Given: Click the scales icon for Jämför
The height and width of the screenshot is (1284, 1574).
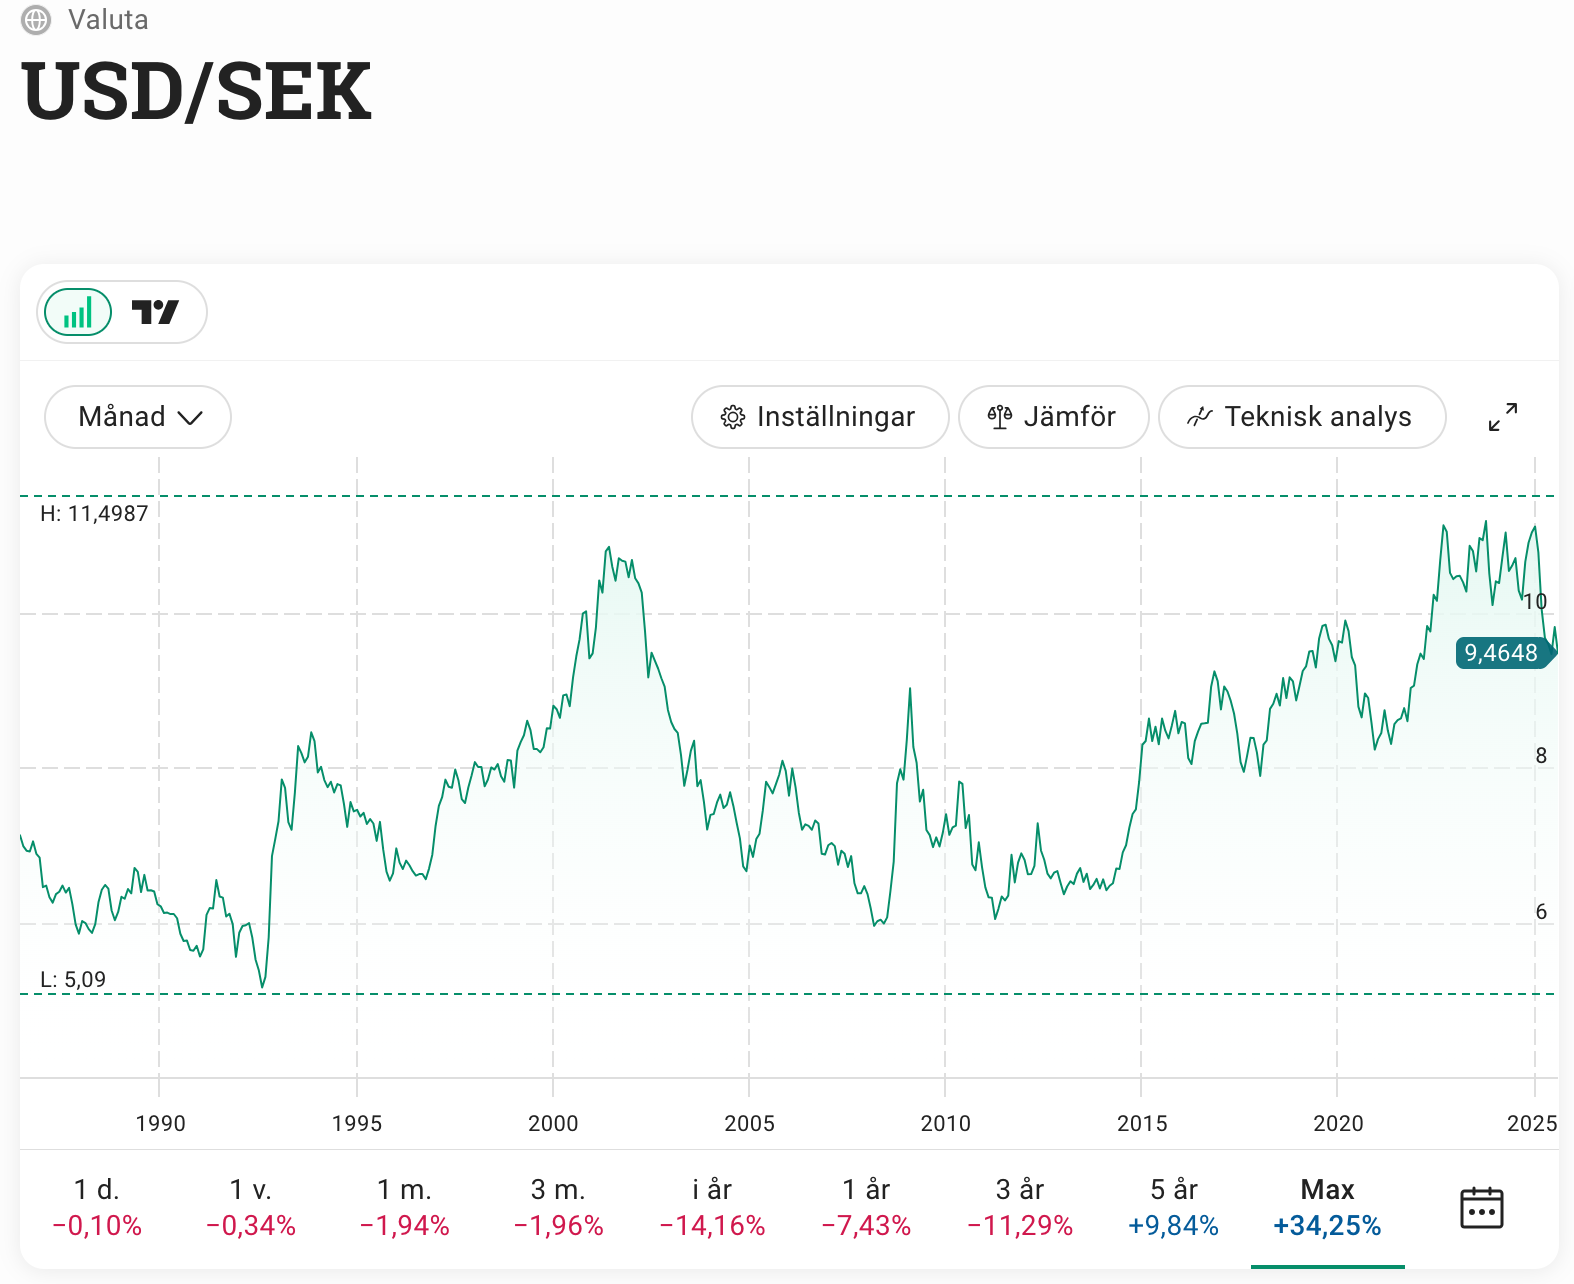Looking at the screenshot, I should click(1000, 417).
